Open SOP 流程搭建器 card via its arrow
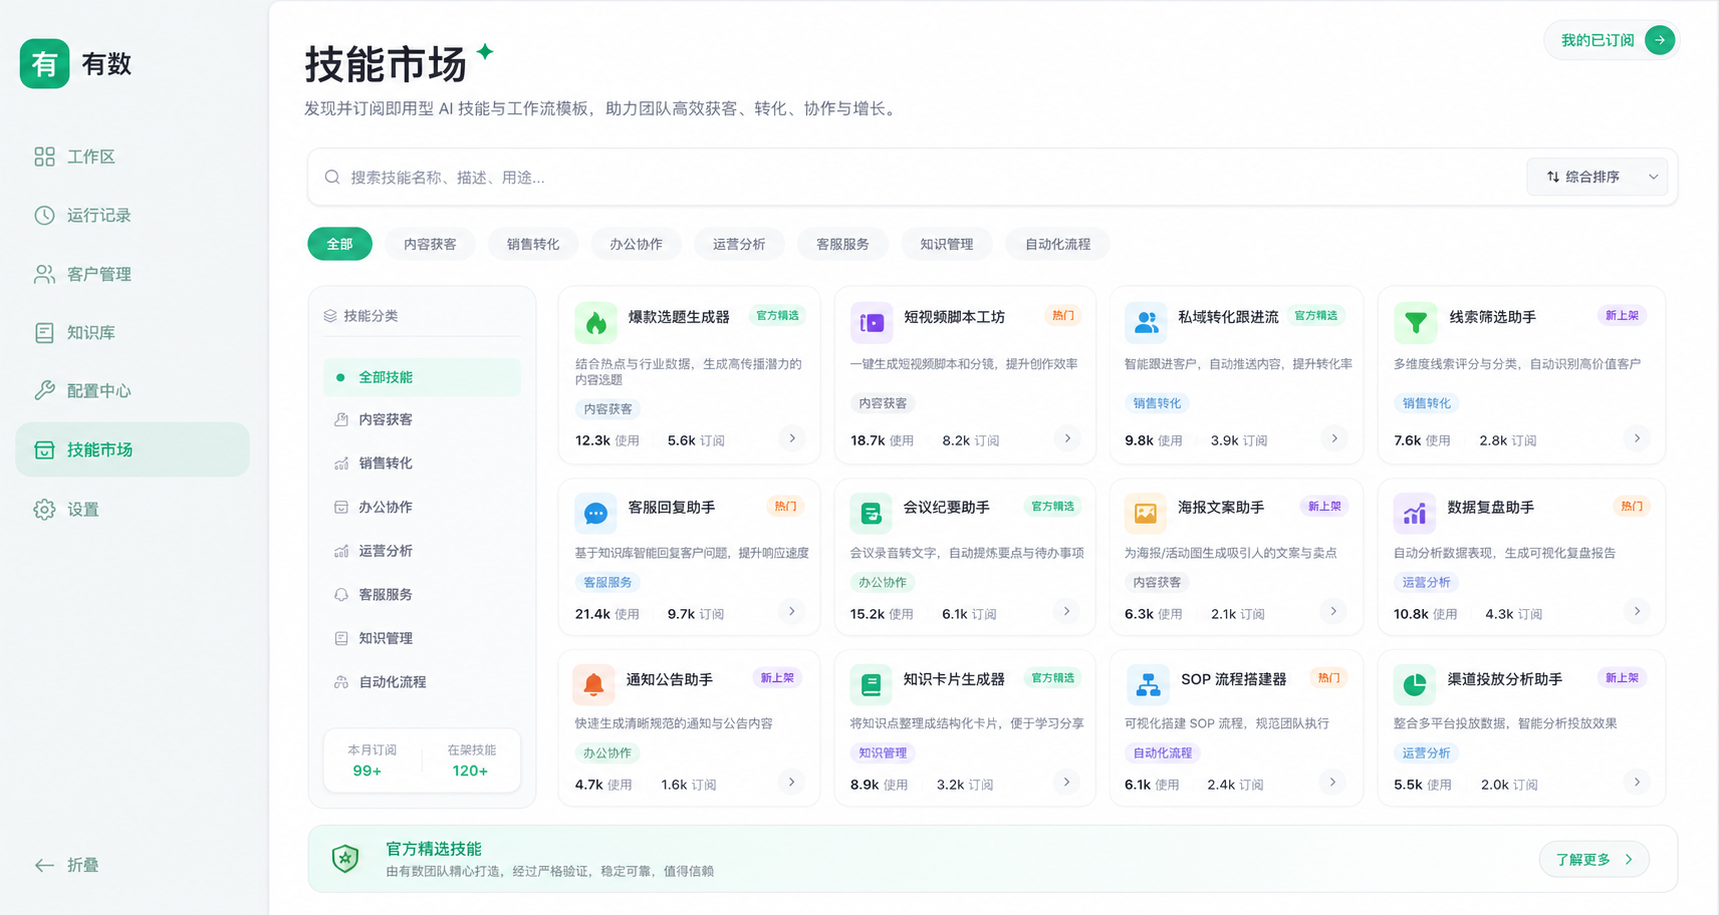 coord(1333,782)
